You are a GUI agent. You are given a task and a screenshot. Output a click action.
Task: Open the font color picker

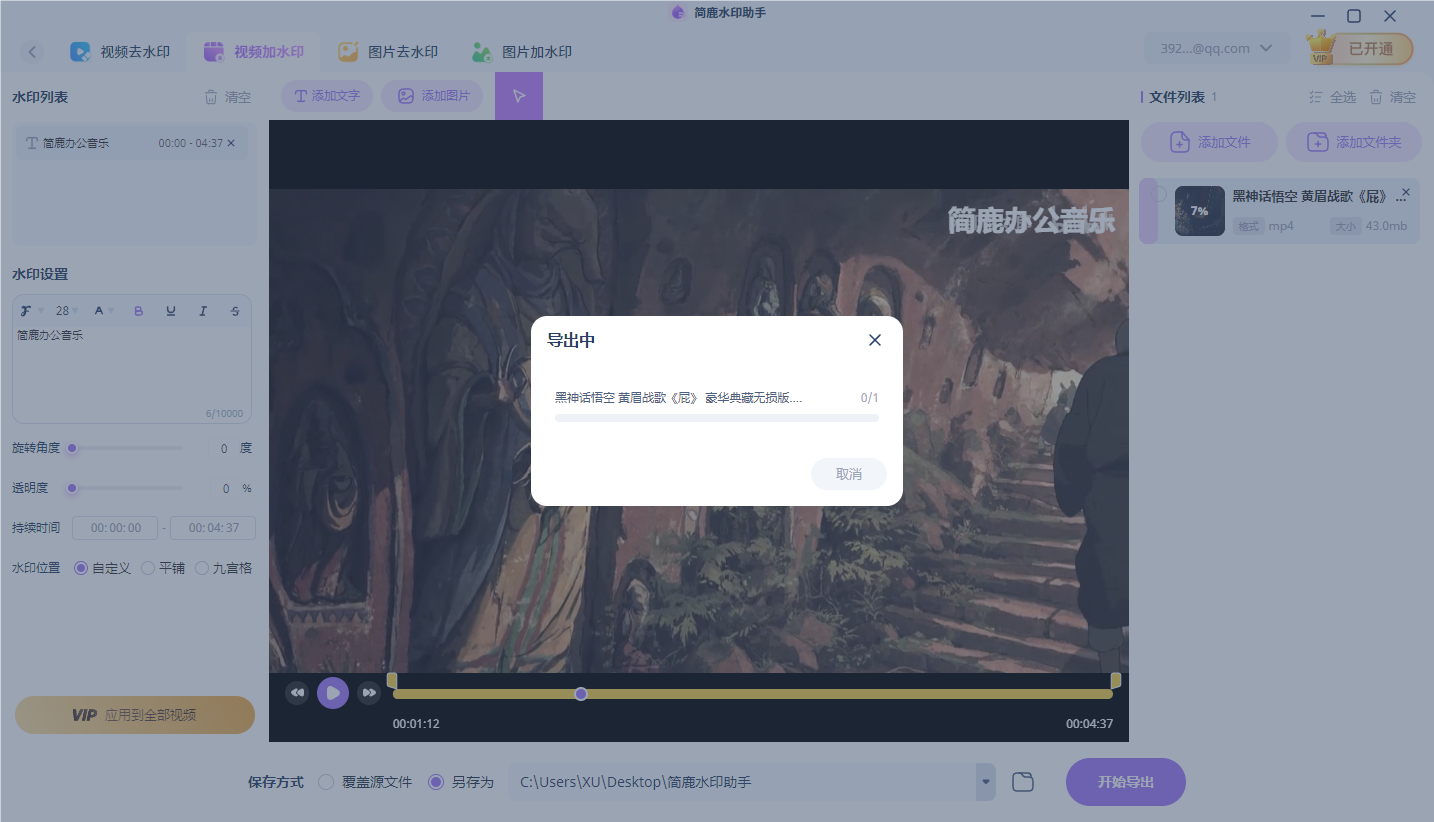pos(99,310)
